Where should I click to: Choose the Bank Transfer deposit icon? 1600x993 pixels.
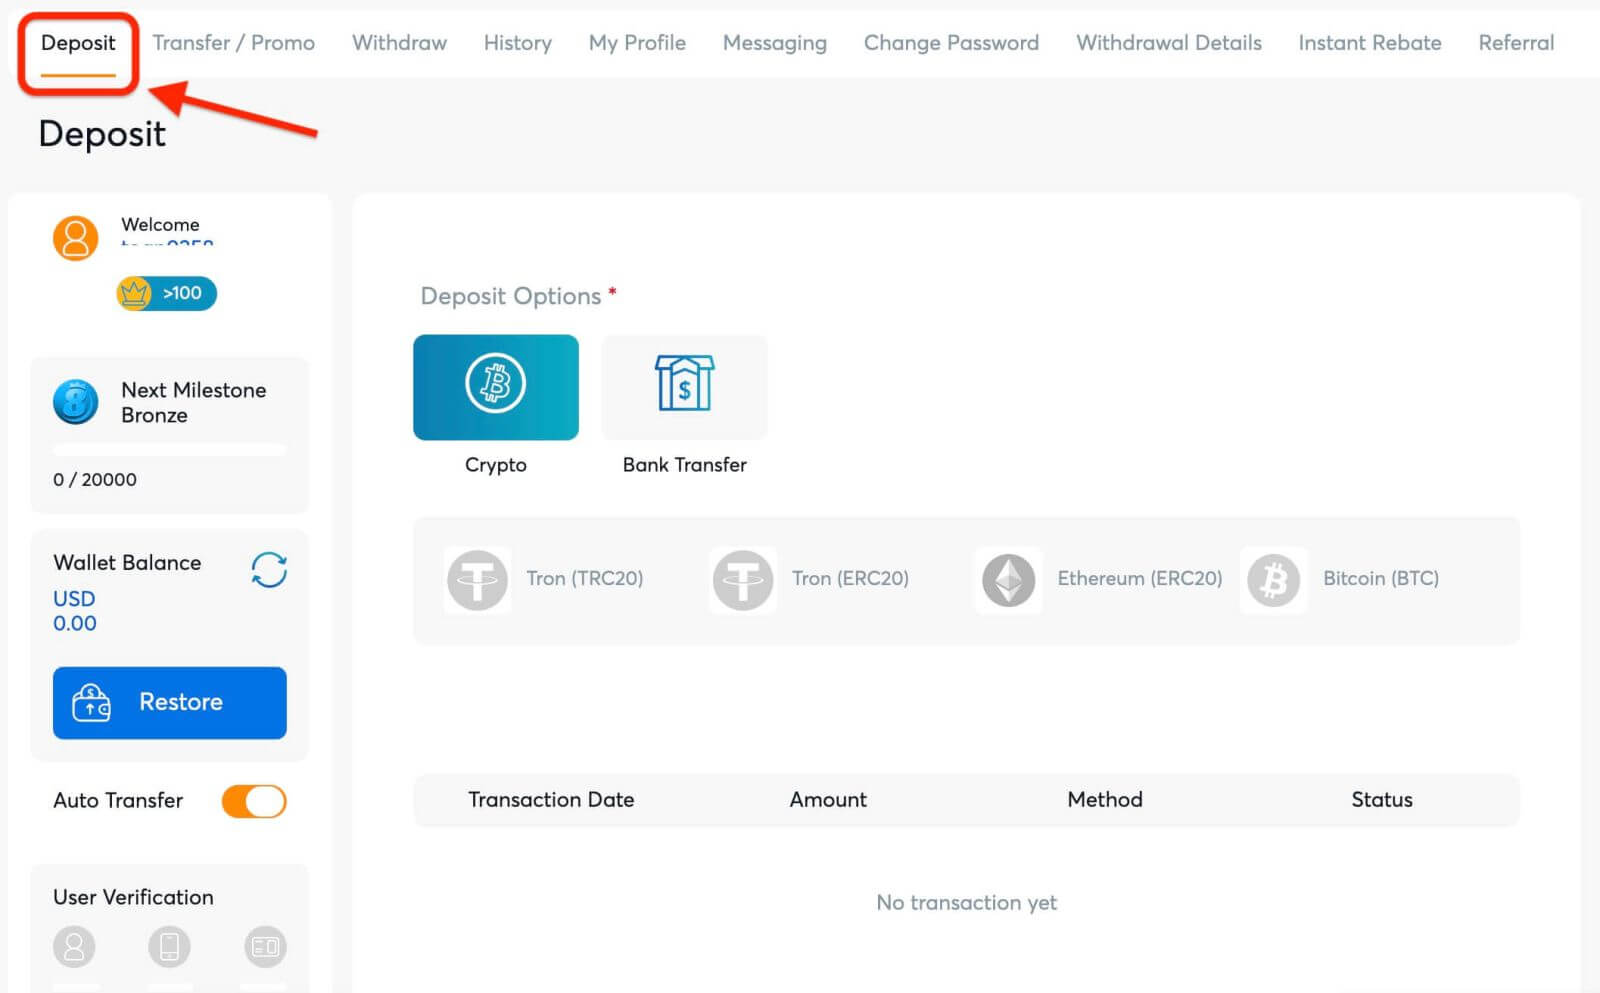click(x=684, y=387)
